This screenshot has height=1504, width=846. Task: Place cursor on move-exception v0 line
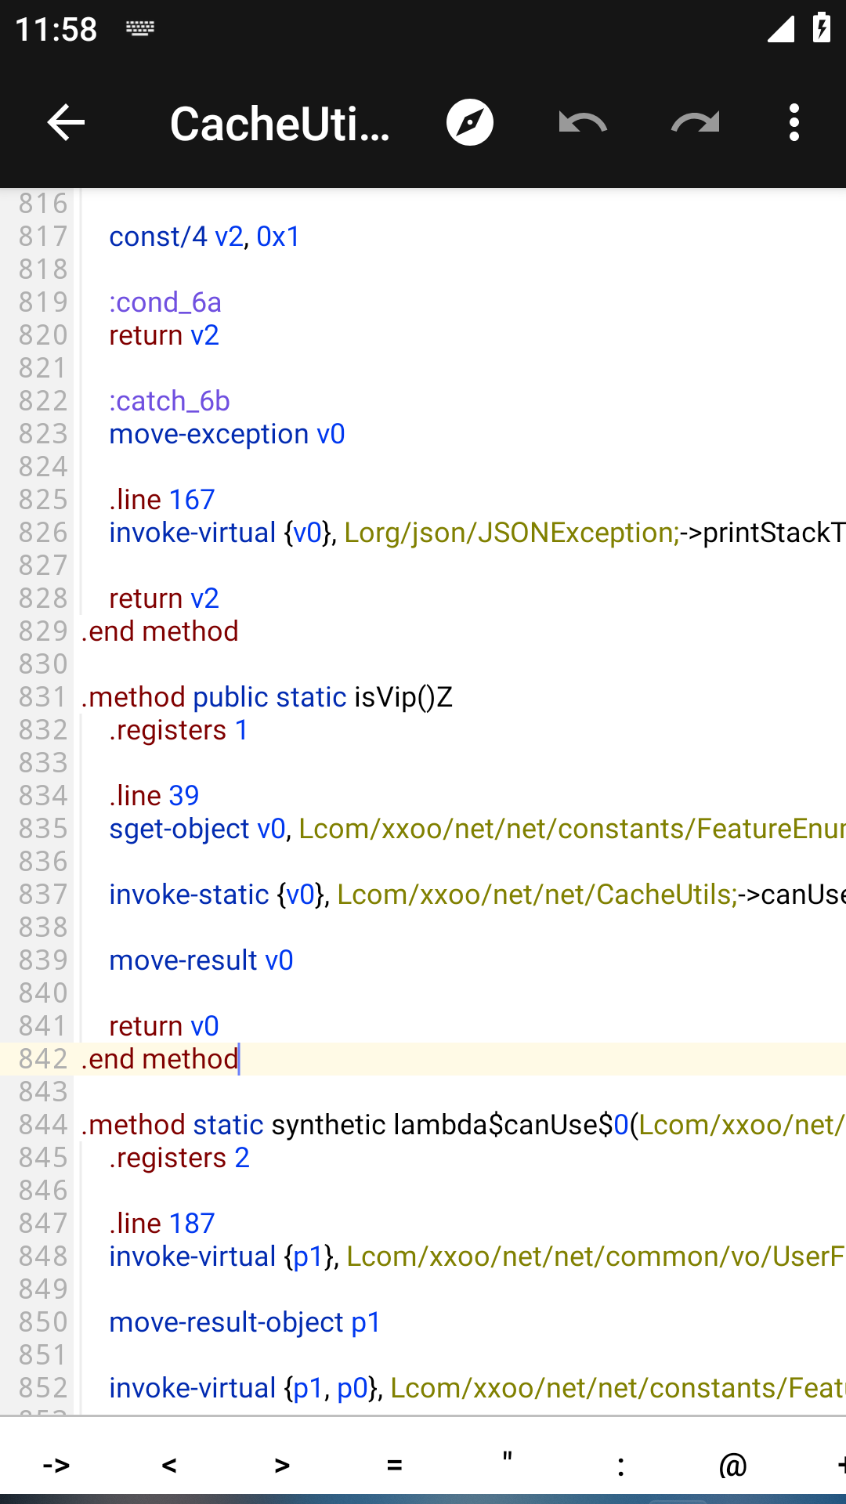pyautogui.click(x=227, y=434)
